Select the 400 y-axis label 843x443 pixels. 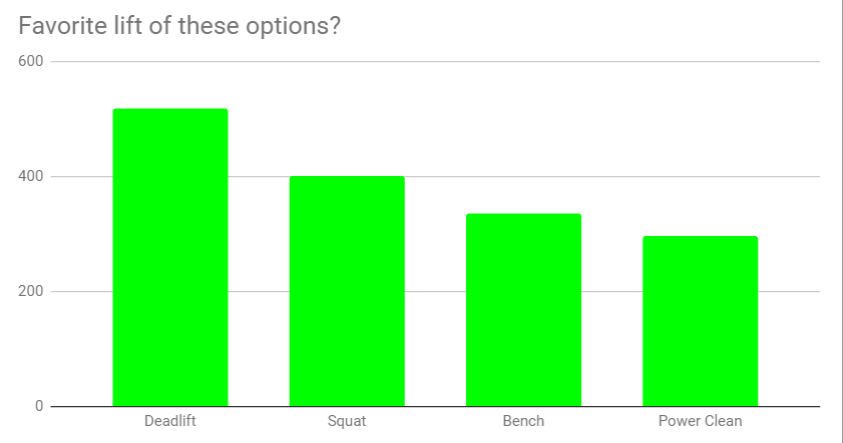pos(31,177)
